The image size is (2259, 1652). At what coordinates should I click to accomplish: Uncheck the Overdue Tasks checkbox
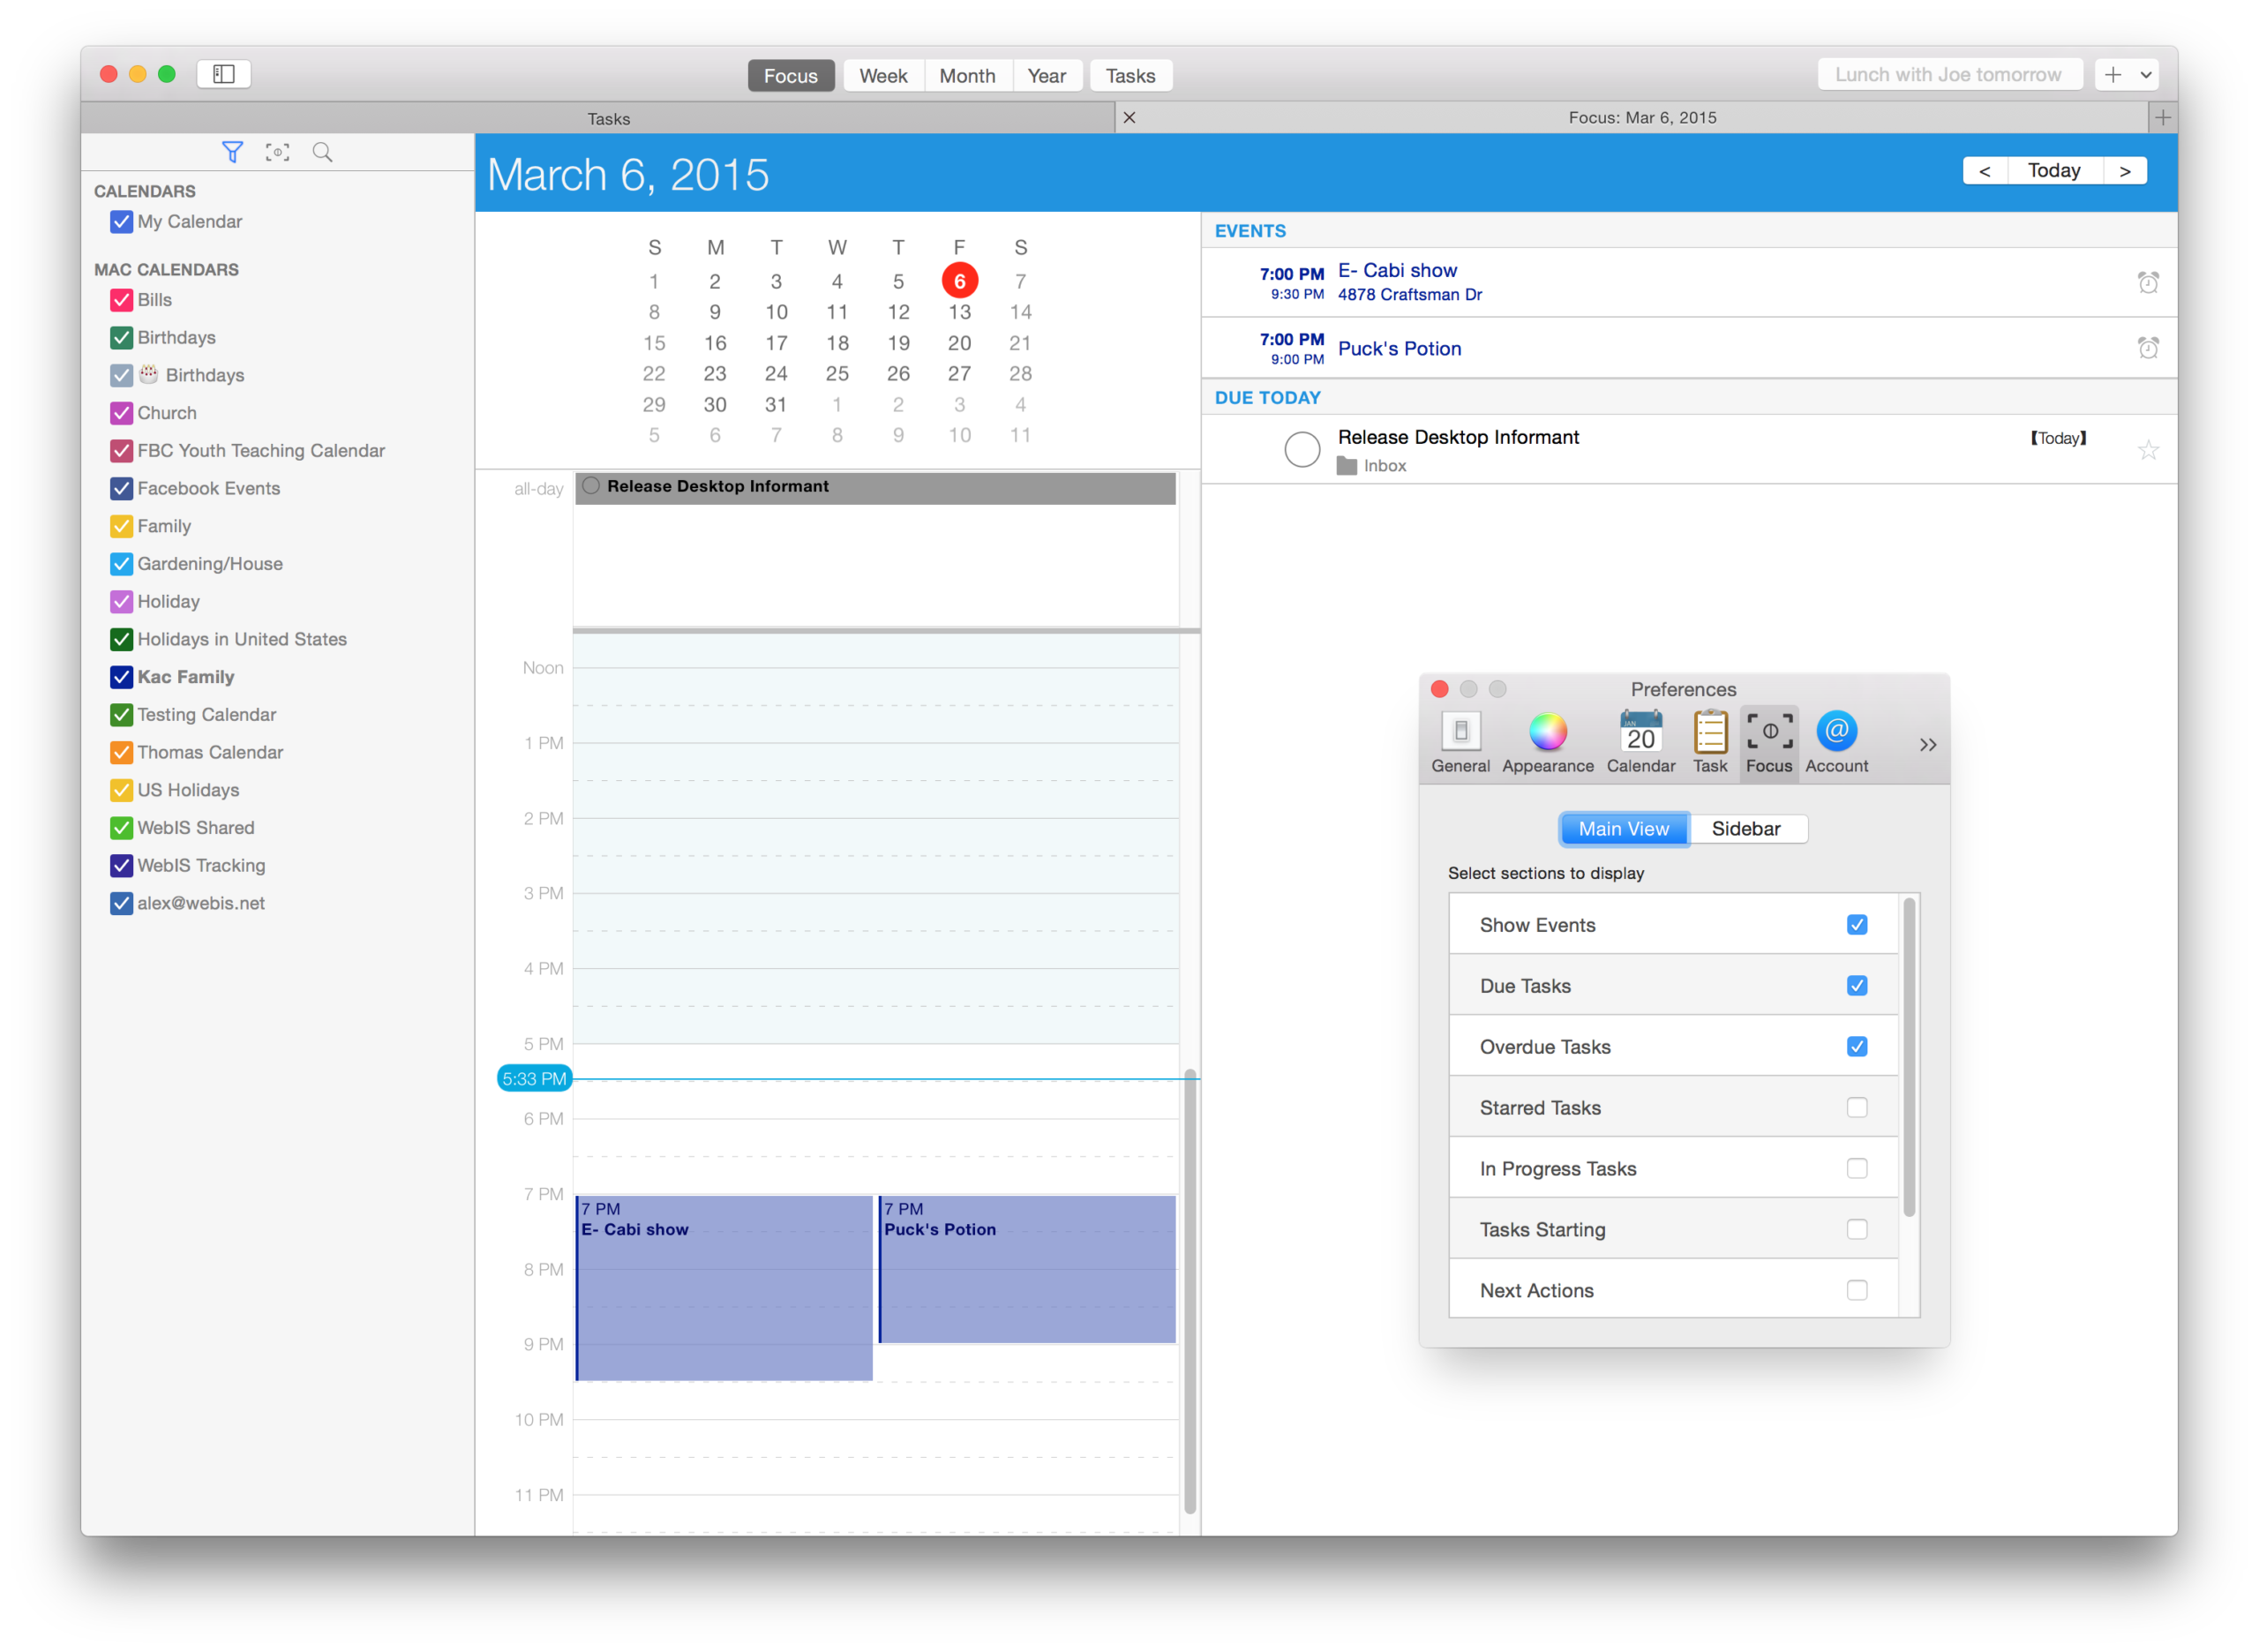[1856, 1047]
